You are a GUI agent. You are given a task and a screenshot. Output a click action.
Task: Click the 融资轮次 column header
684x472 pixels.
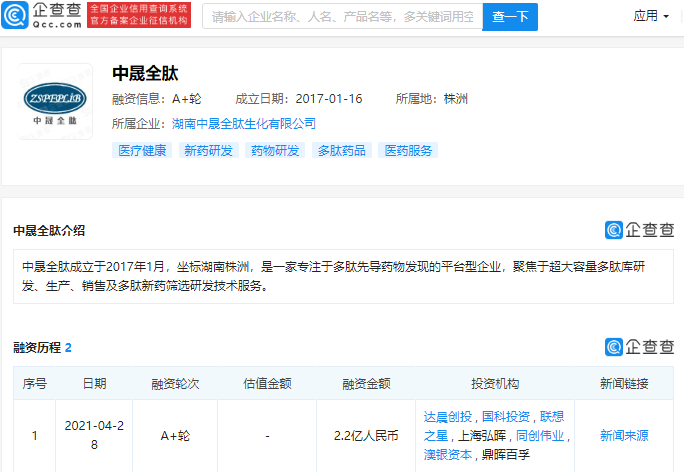(175, 383)
